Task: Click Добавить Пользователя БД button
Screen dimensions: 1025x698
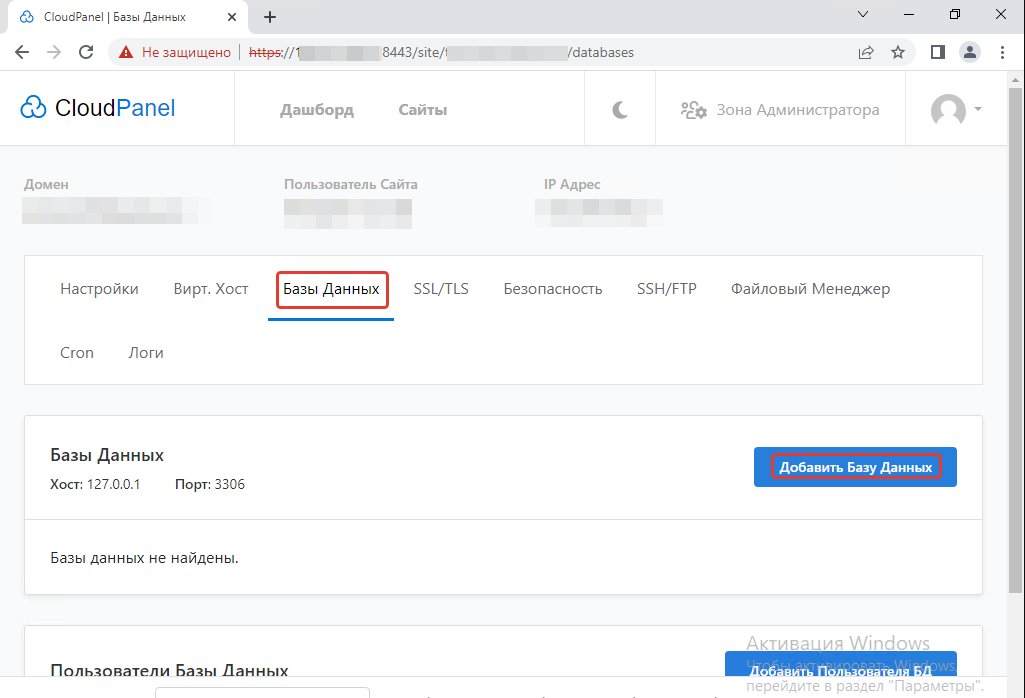Action: (x=840, y=670)
